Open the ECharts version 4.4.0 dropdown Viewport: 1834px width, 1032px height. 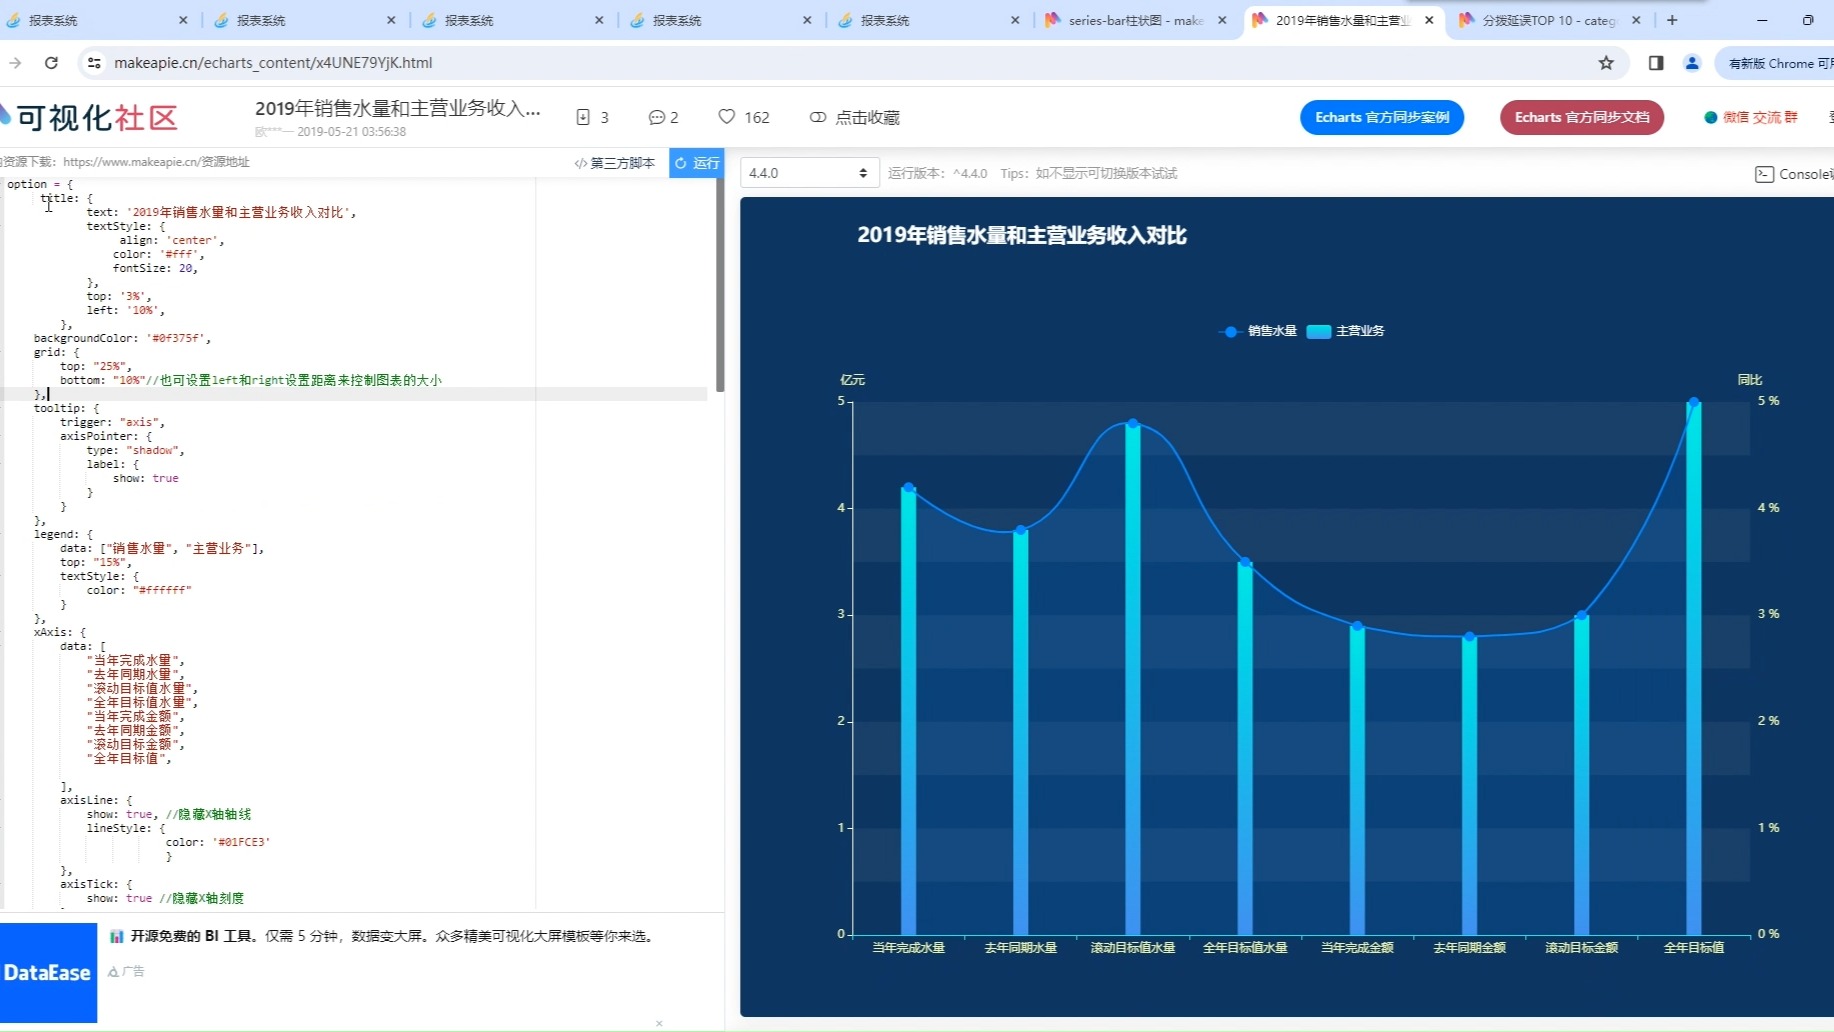click(809, 173)
